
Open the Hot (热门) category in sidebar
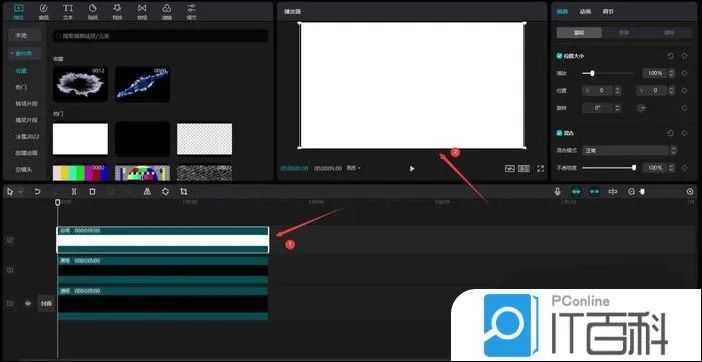click(21, 87)
